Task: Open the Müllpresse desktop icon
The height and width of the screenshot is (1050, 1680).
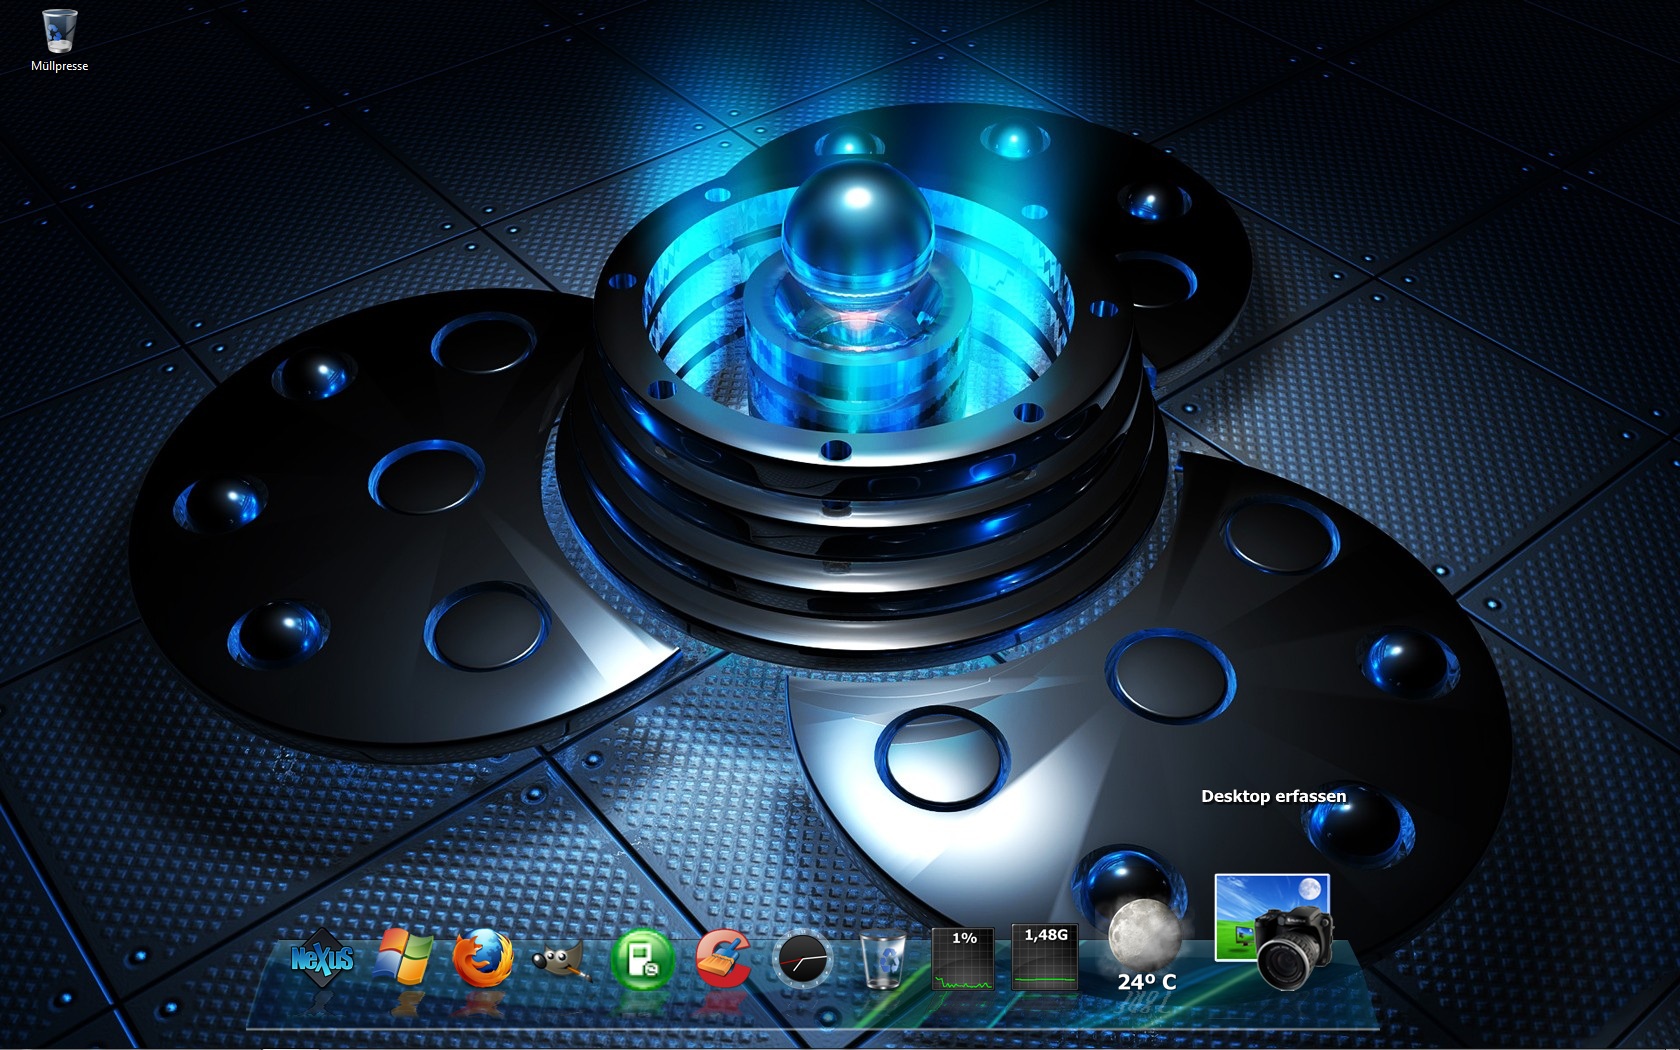Action: tap(60, 31)
